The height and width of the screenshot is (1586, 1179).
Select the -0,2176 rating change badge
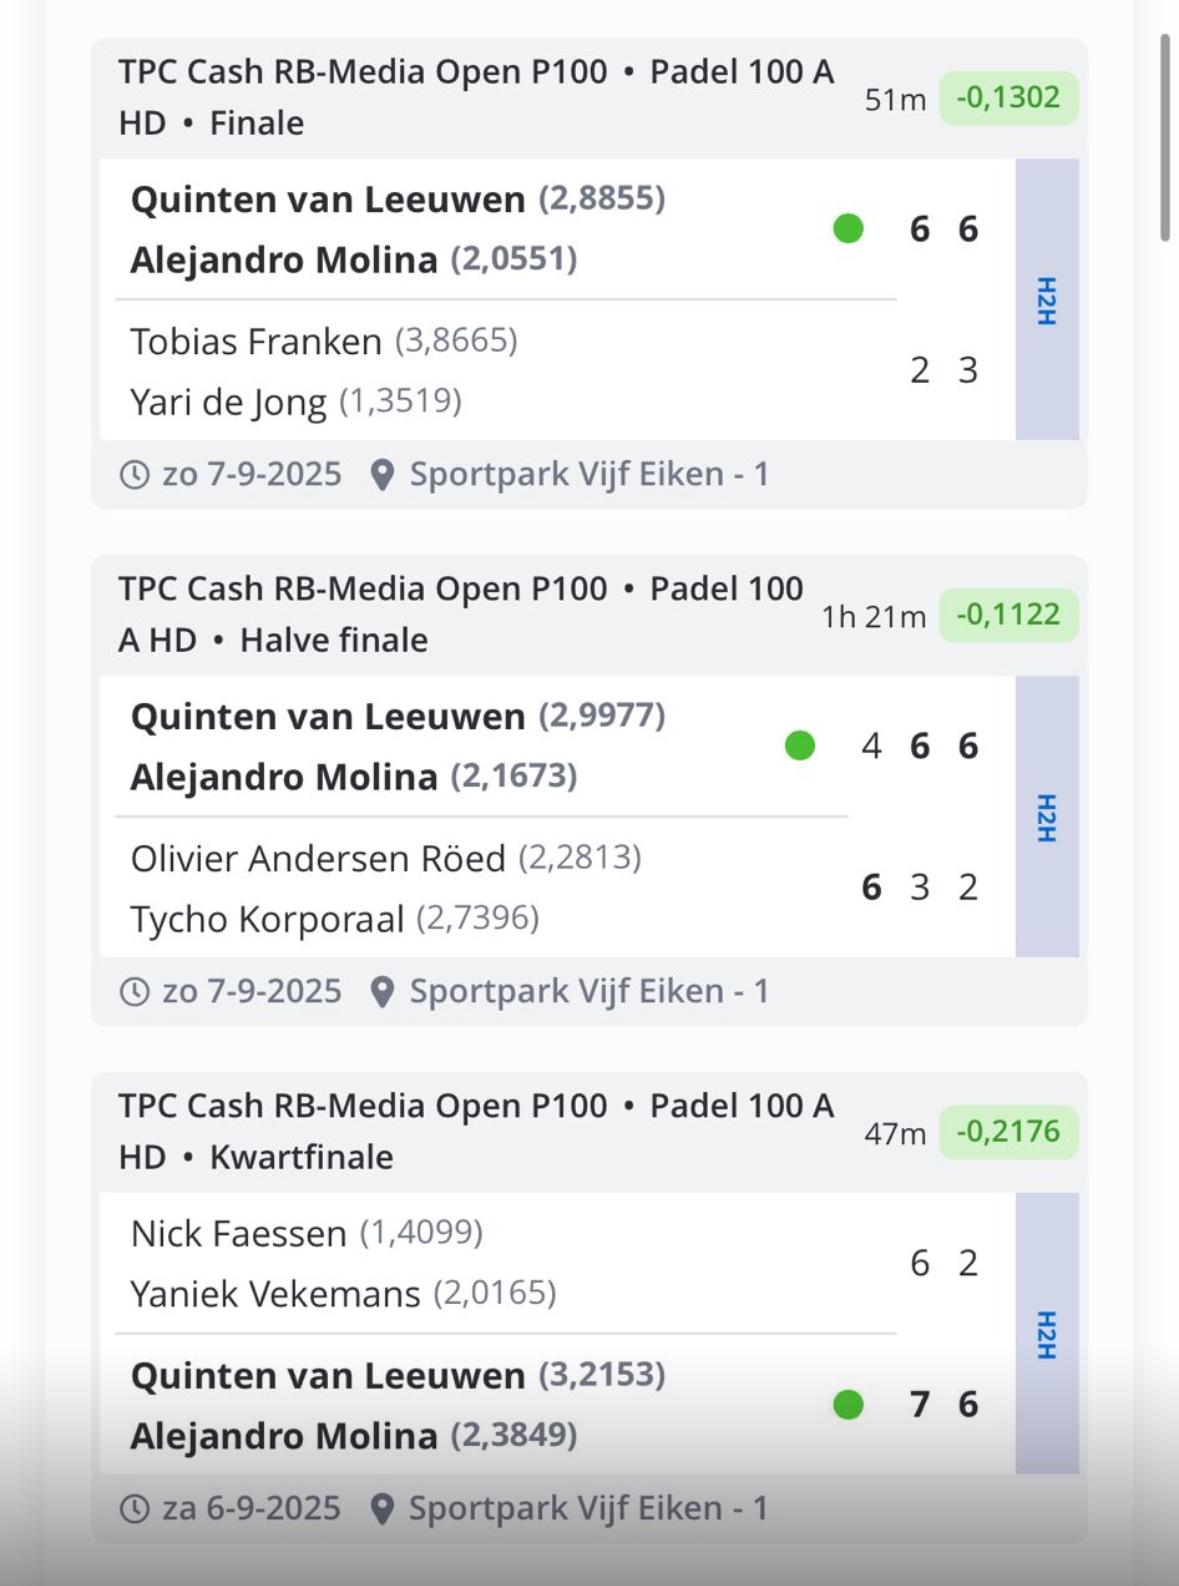[1008, 1132]
